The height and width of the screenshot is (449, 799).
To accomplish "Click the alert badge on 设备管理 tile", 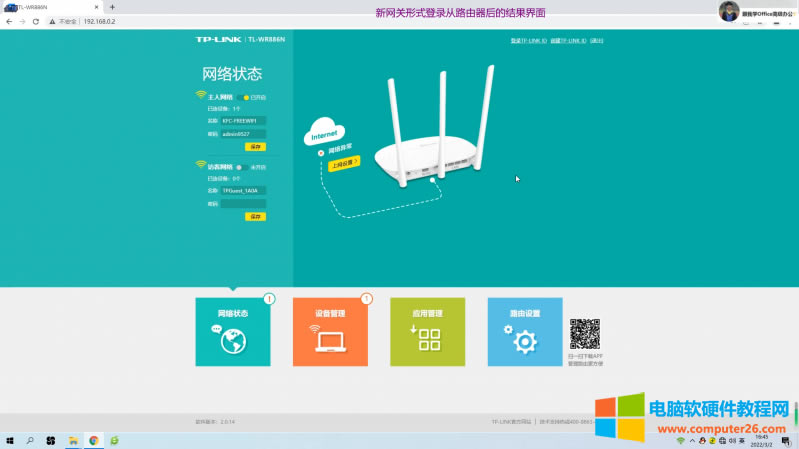I will pos(366,299).
